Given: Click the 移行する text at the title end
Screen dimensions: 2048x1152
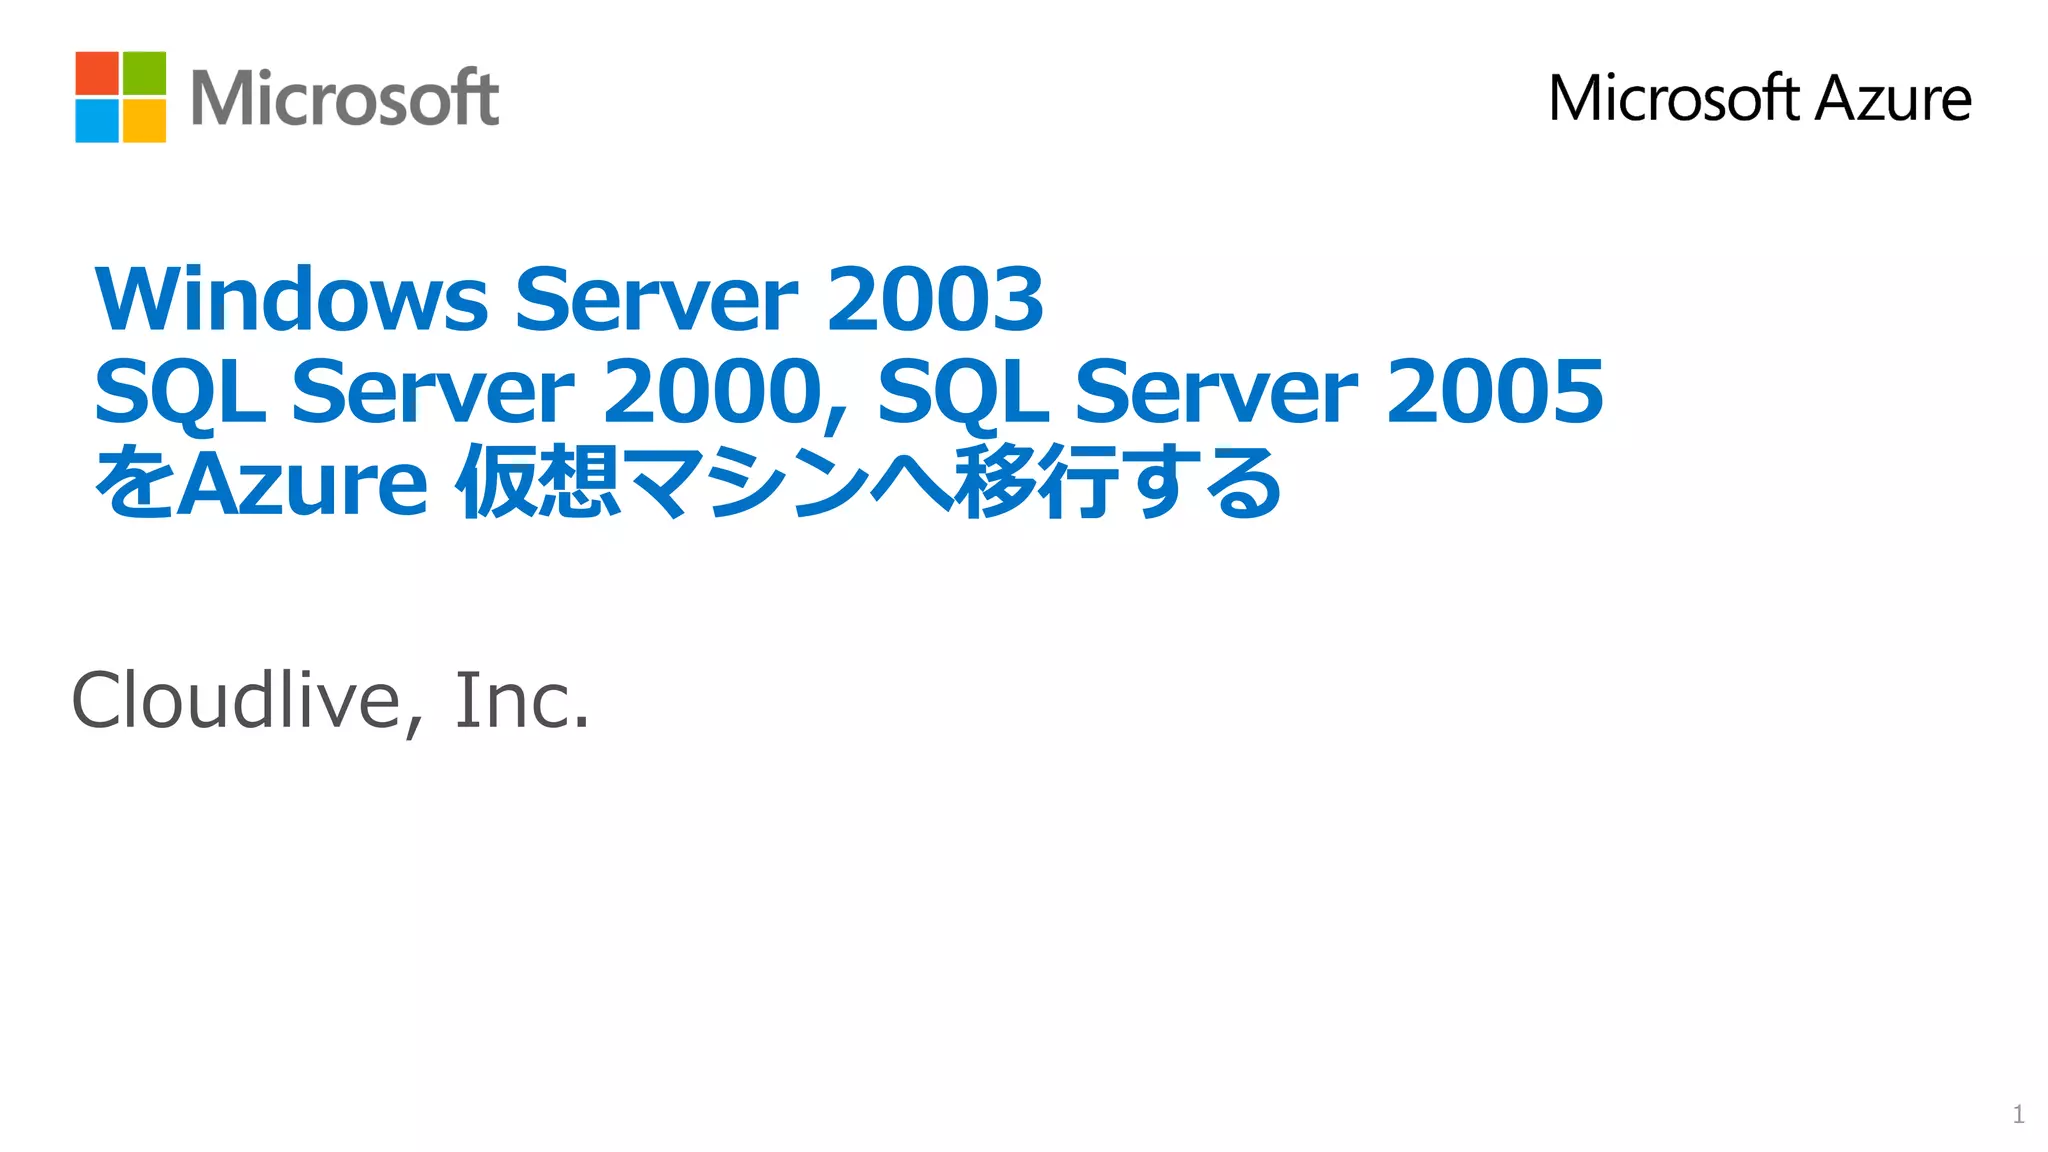Looking at the screenshot, I should [1116, 483].
